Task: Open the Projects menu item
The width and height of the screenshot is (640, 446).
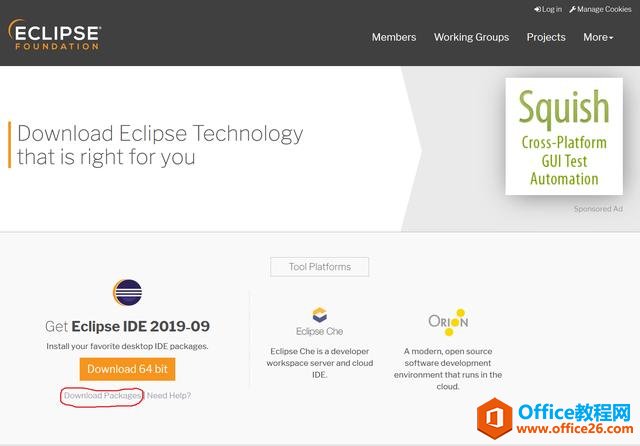Action: (546, 37)
